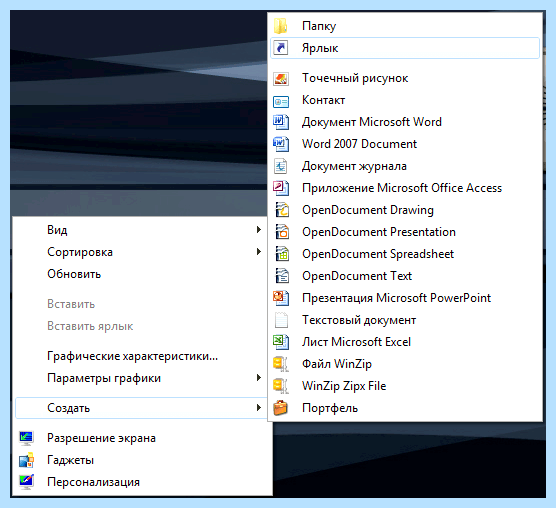
Task: Click the contact card icon beside Контакт
Action: coord(280,101)
